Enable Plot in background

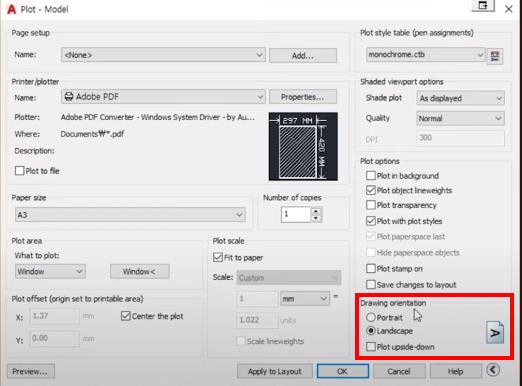click(x=371, y=176)
